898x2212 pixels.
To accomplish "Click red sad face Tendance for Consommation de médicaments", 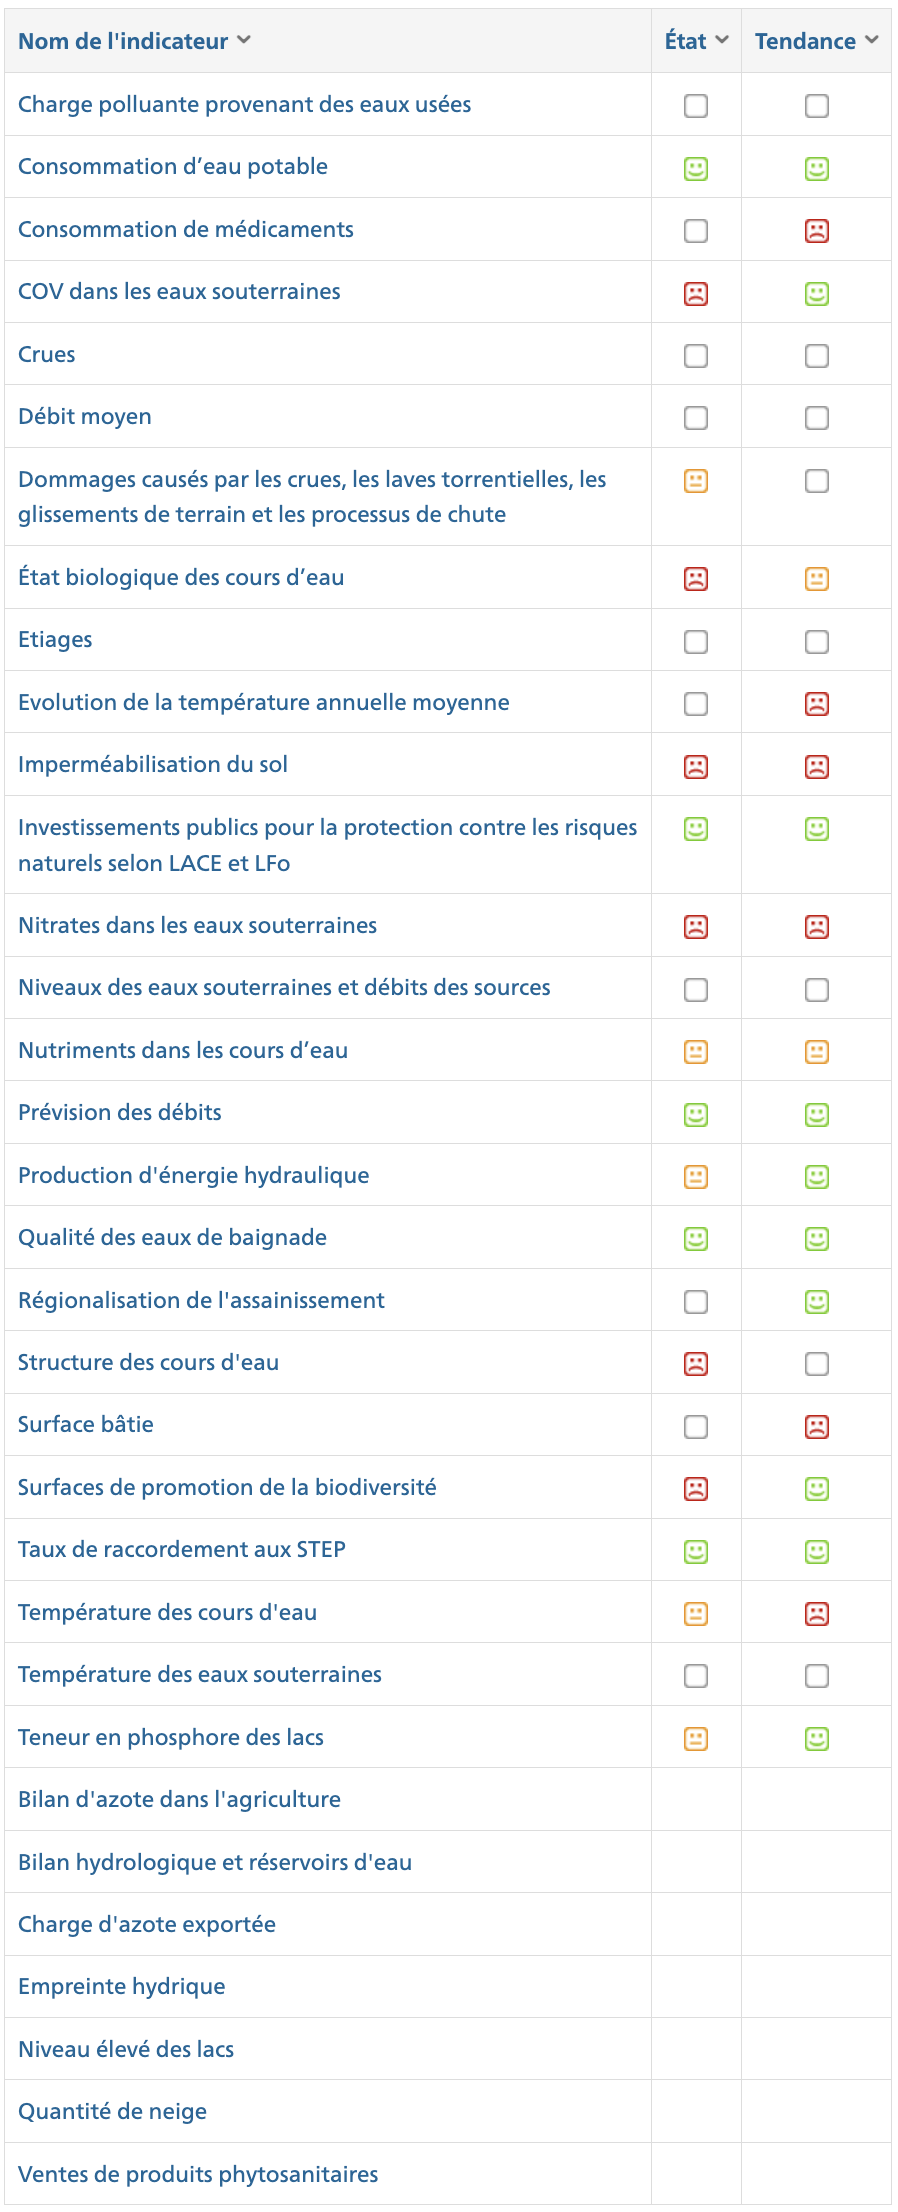I will point(817,231).
